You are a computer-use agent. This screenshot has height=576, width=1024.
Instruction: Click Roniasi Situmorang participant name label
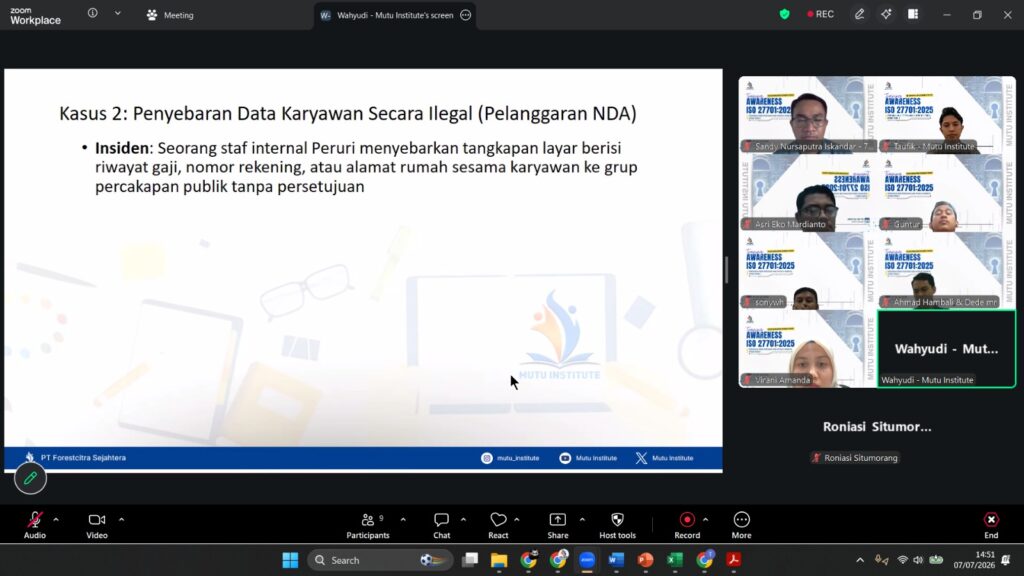(x=856, y=458)
